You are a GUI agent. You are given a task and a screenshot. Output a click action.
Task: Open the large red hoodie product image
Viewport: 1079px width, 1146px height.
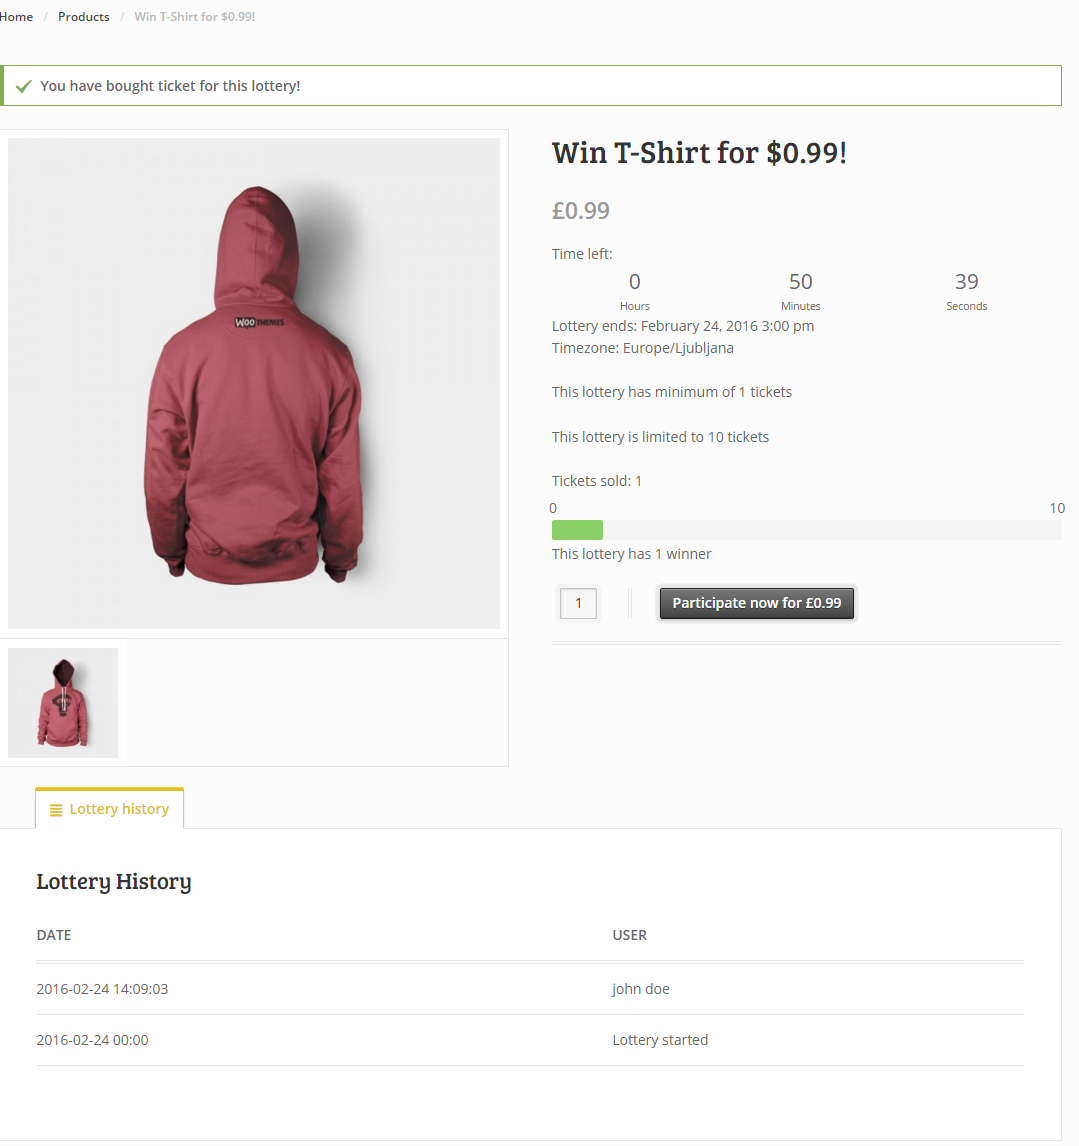254,384
